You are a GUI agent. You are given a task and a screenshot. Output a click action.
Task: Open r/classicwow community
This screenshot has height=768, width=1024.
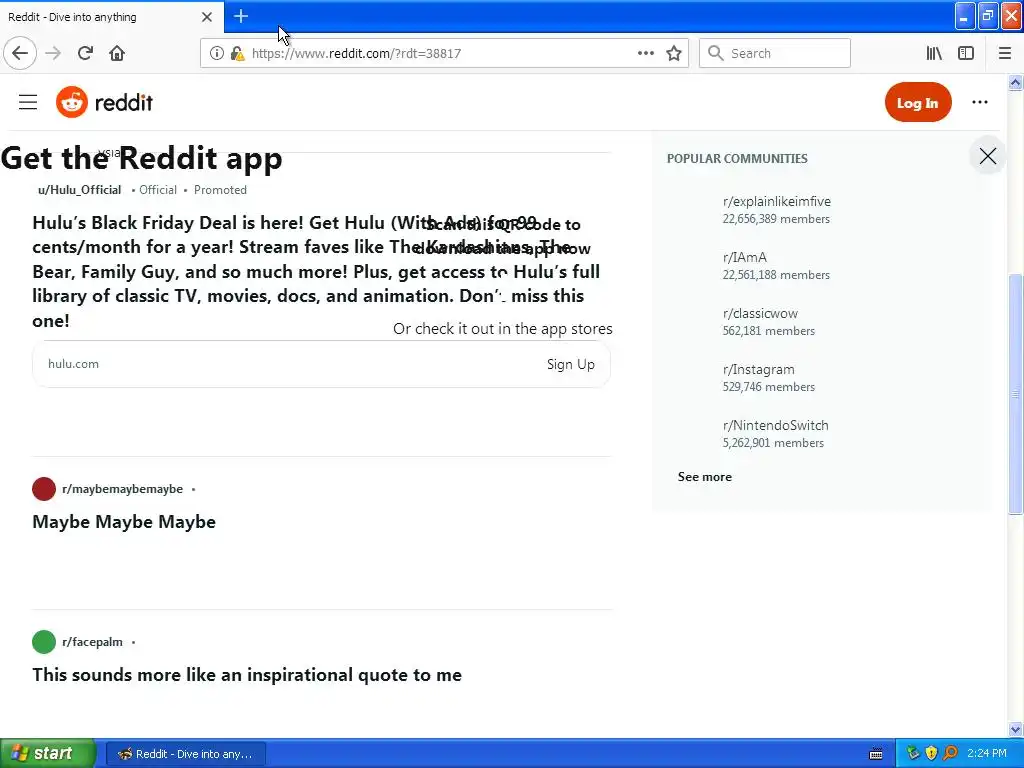point(760,313)
